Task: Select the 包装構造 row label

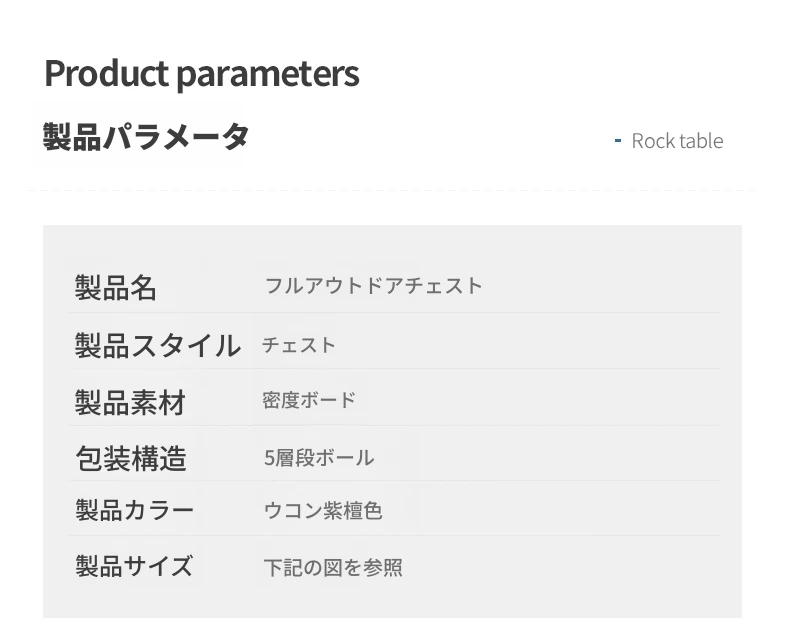Action: point(131,459)
